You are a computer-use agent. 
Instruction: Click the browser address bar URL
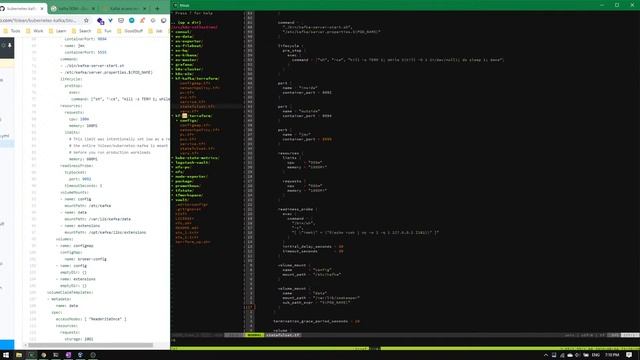[39, 20]
